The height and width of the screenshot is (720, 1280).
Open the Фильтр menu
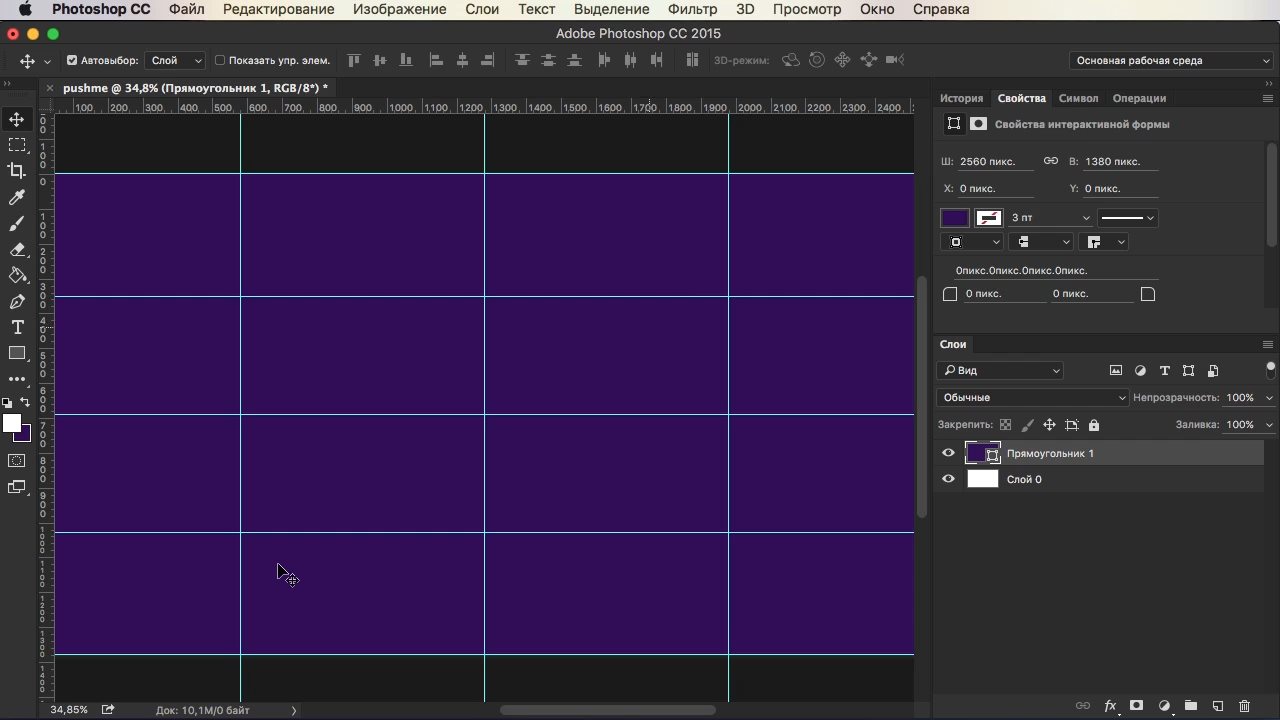[x=692, y=9]
